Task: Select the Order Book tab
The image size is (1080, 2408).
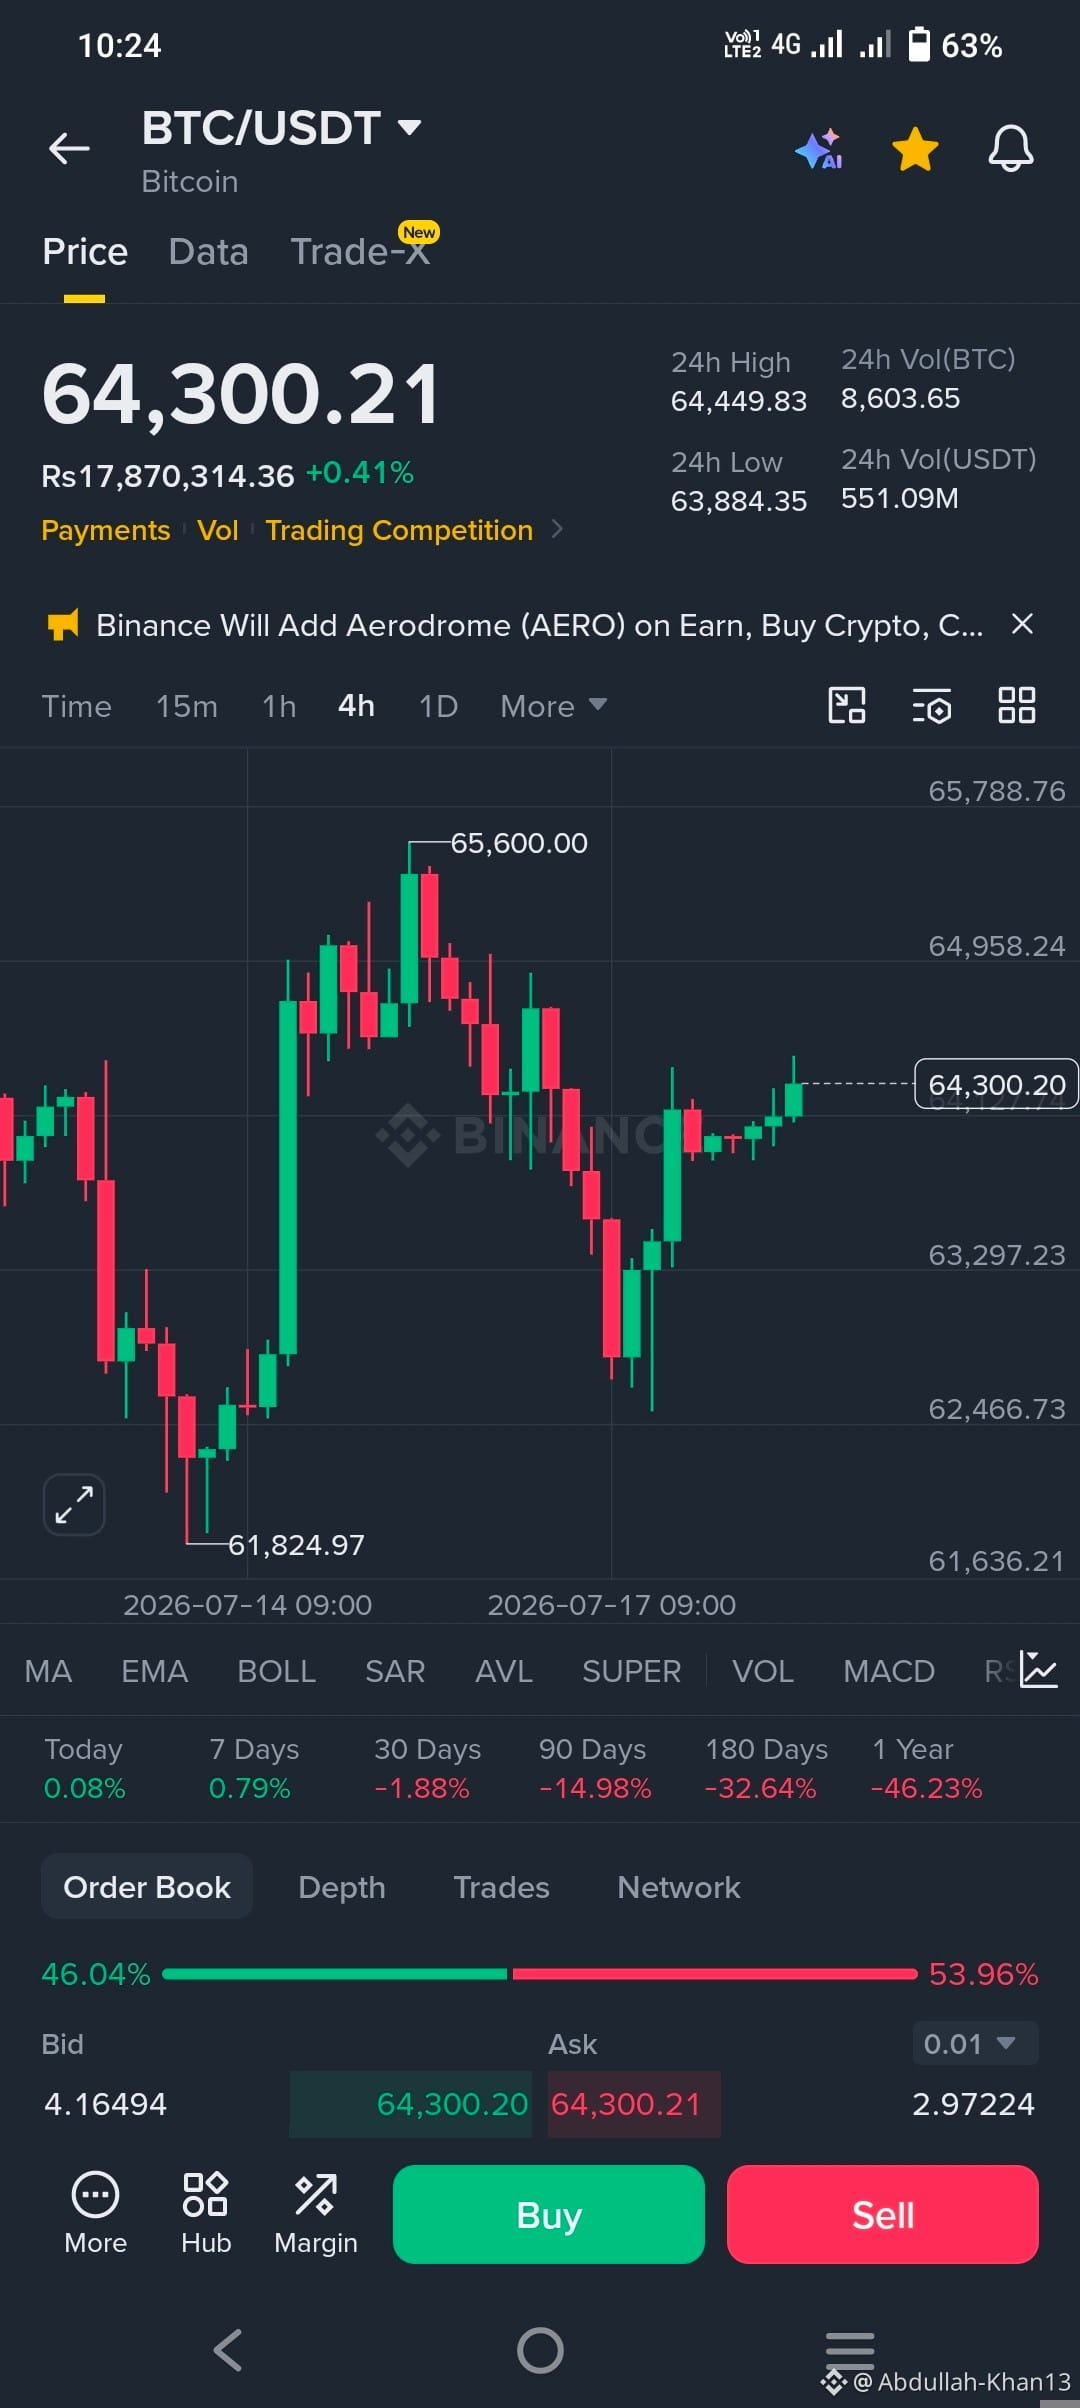Action: [147, 1887]
